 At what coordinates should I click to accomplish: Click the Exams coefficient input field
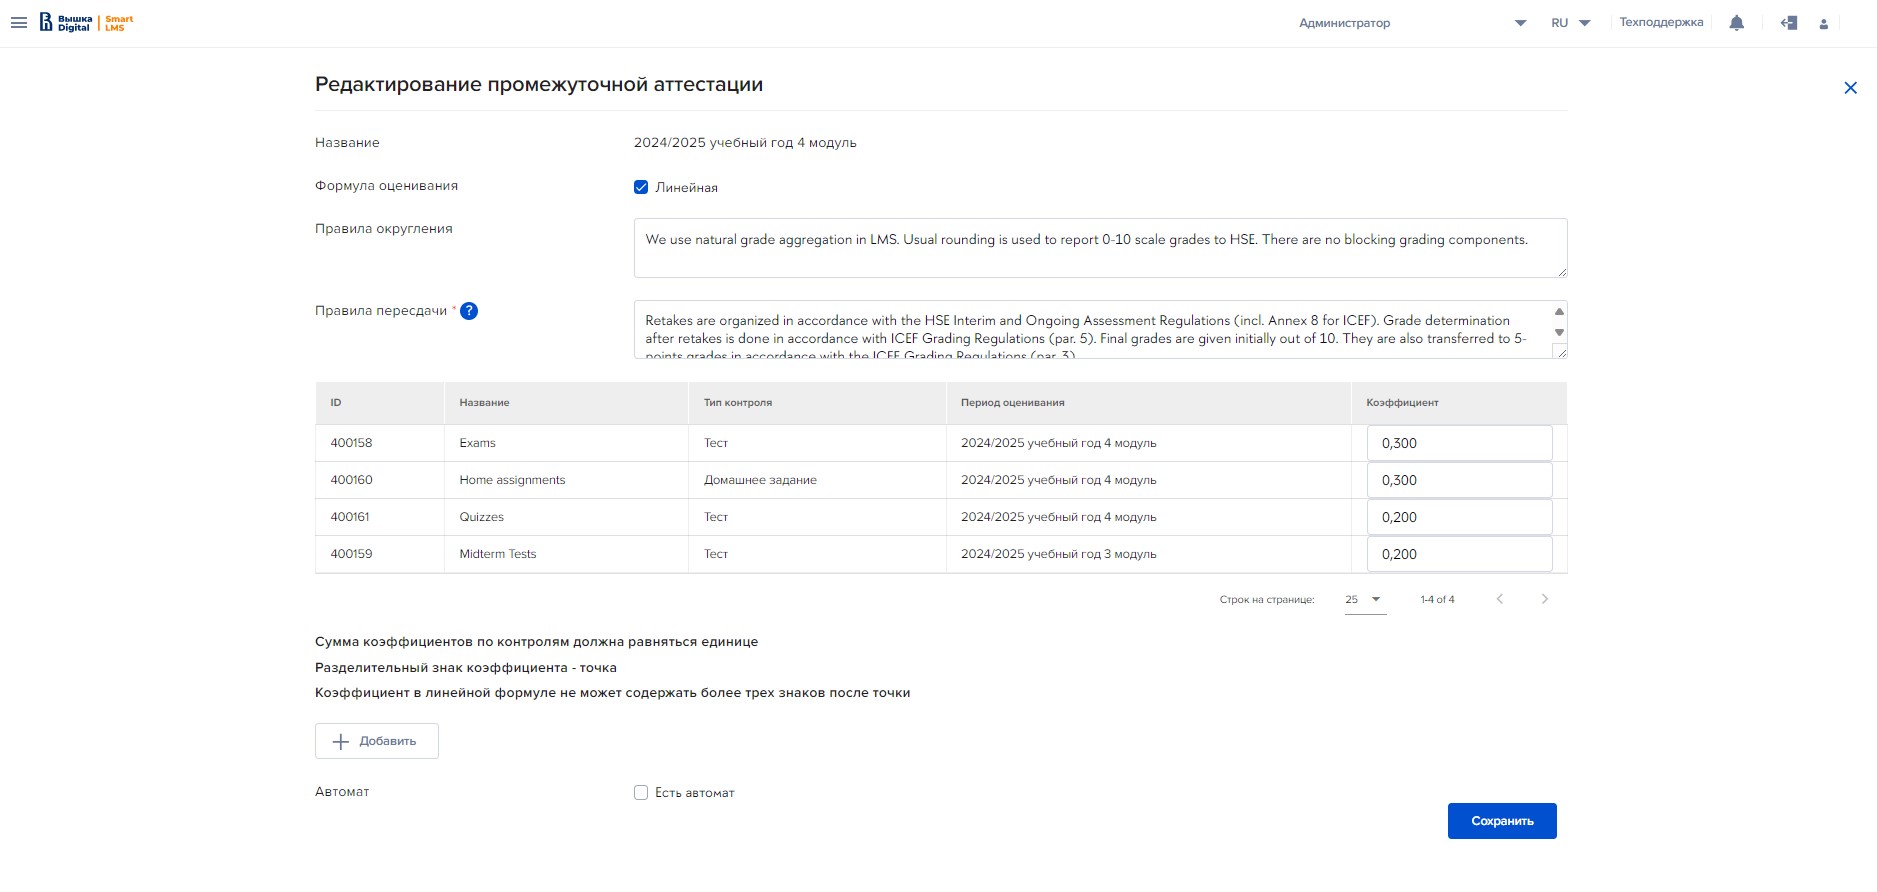pyautogui.click(x=1458, y=443)
